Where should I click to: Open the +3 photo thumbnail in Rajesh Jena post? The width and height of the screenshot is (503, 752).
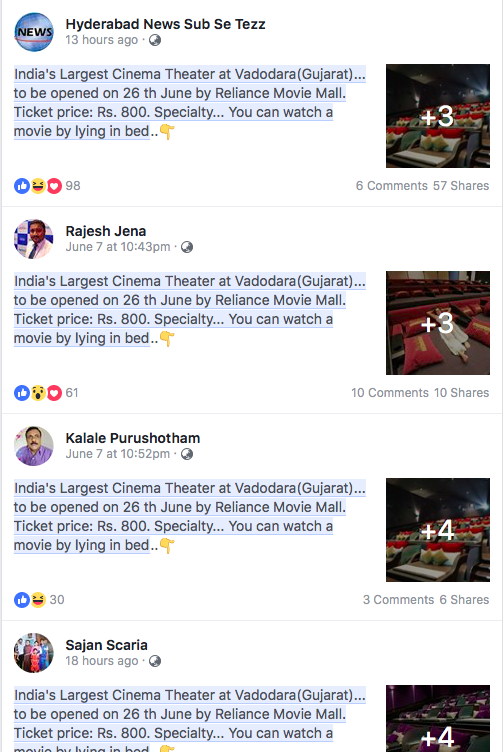[x=438, y=323]
